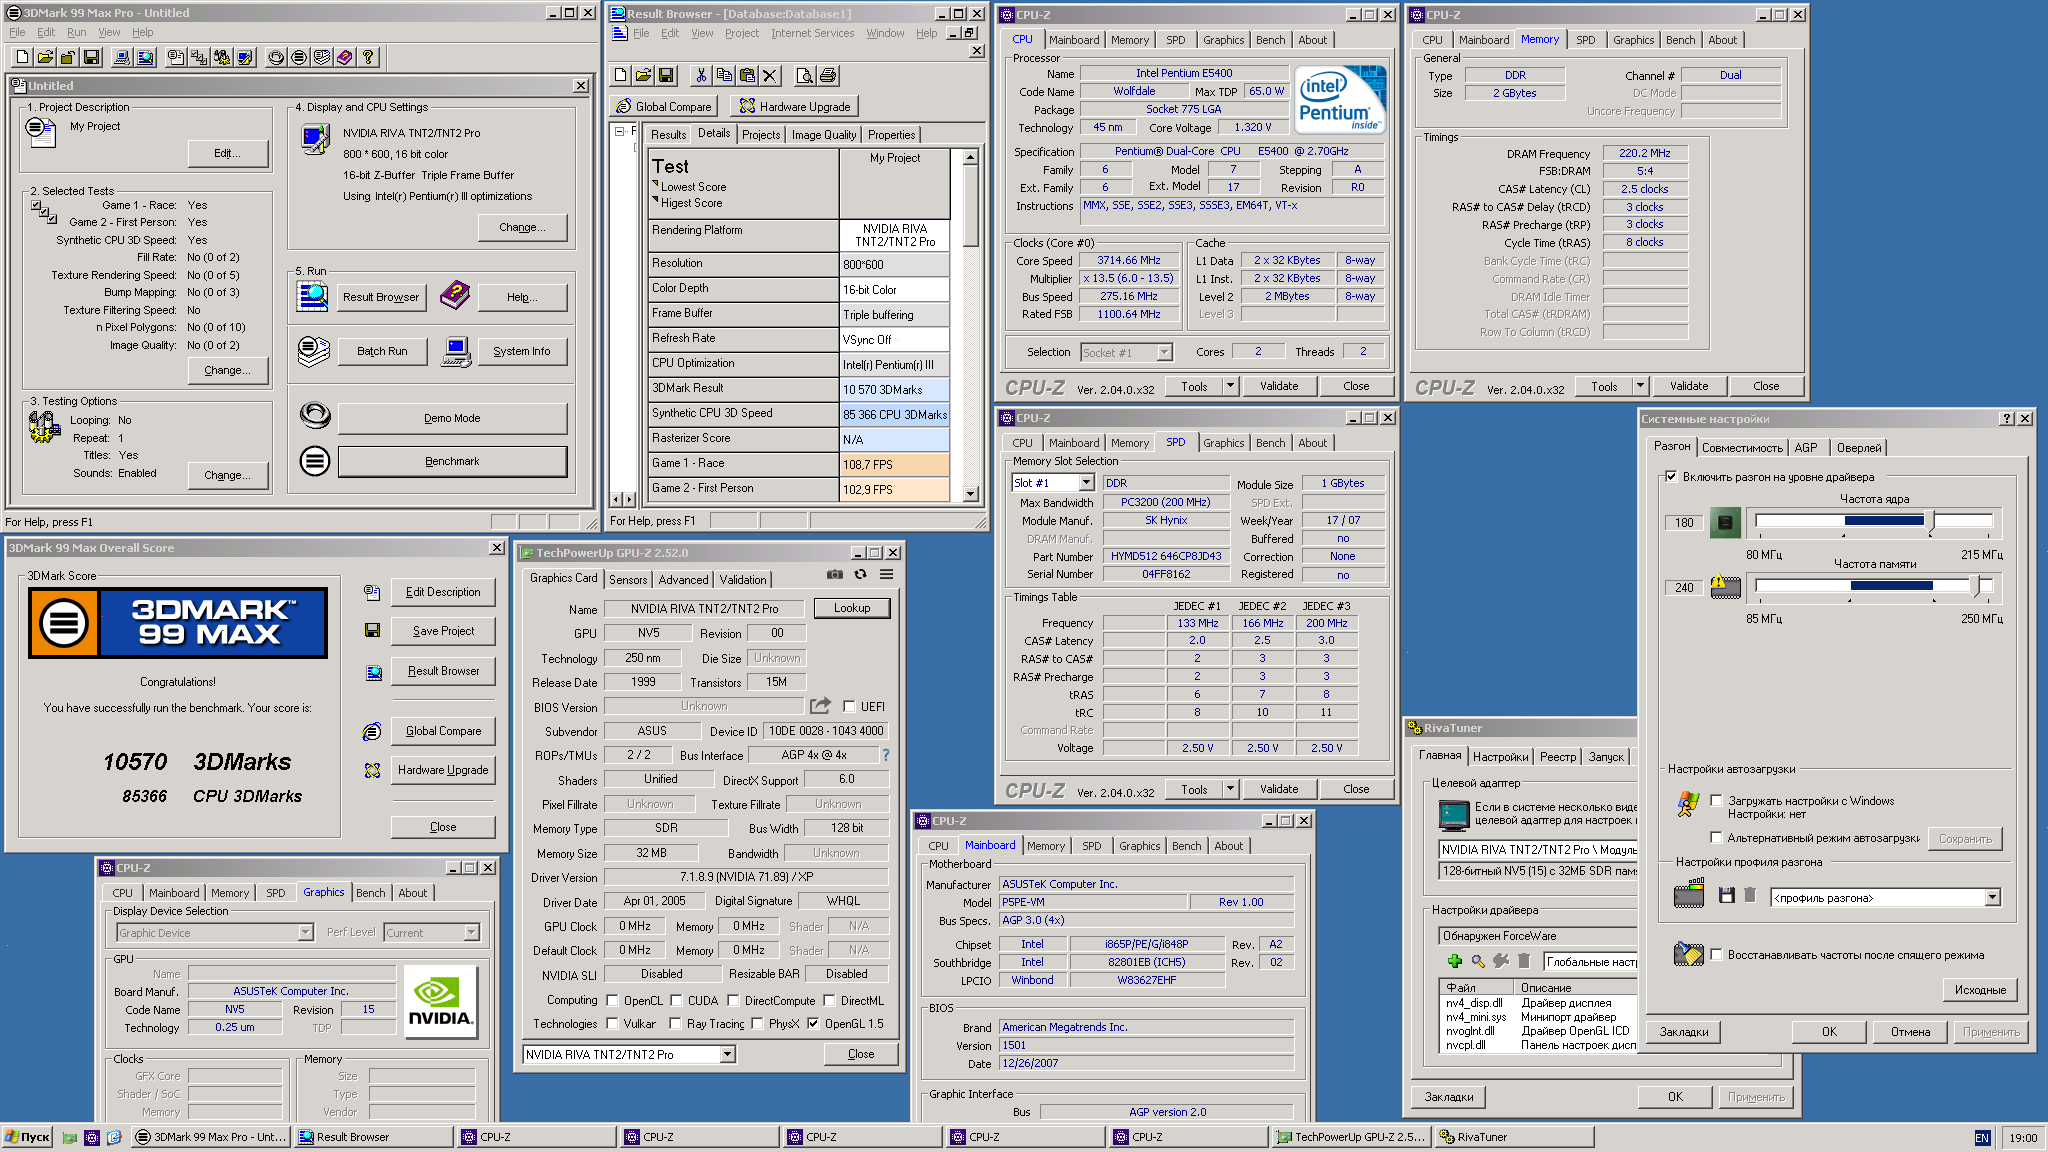This screenshot has height=1152, width=2048.
Task: Click Result Browser magnifier icon in 3DMark toolbar
Action: [145, 57]
